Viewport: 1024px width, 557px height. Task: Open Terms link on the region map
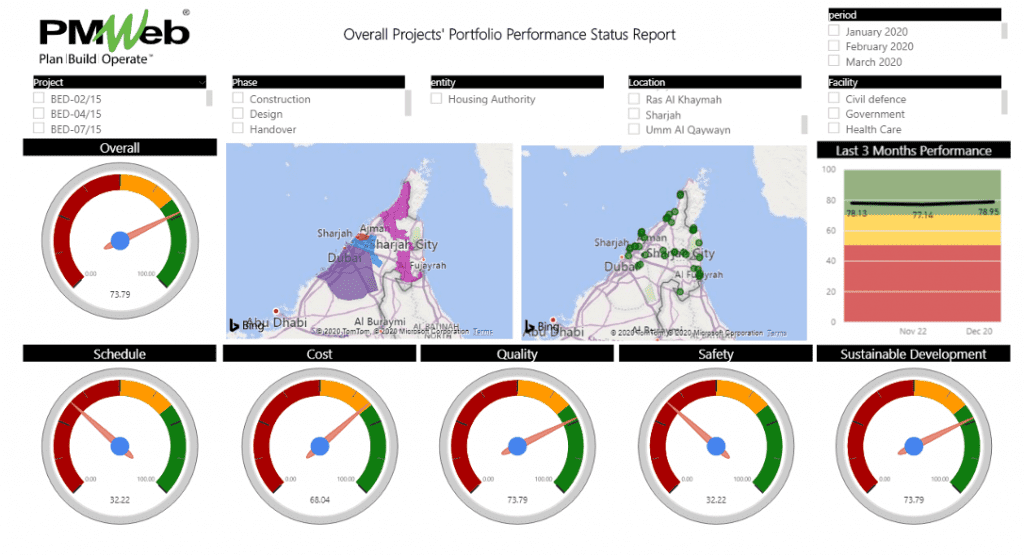tap(483, 332)
